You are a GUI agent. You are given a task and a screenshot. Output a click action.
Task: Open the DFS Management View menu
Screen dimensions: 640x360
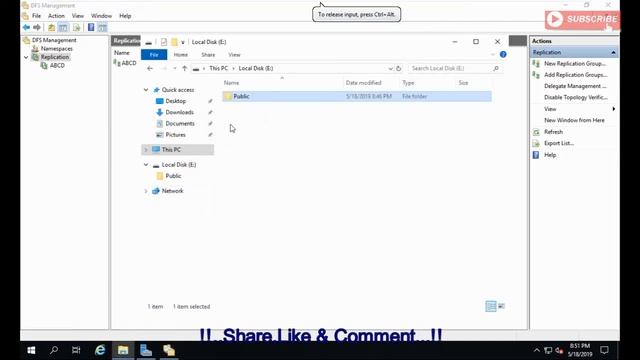(x=78, y=16)
